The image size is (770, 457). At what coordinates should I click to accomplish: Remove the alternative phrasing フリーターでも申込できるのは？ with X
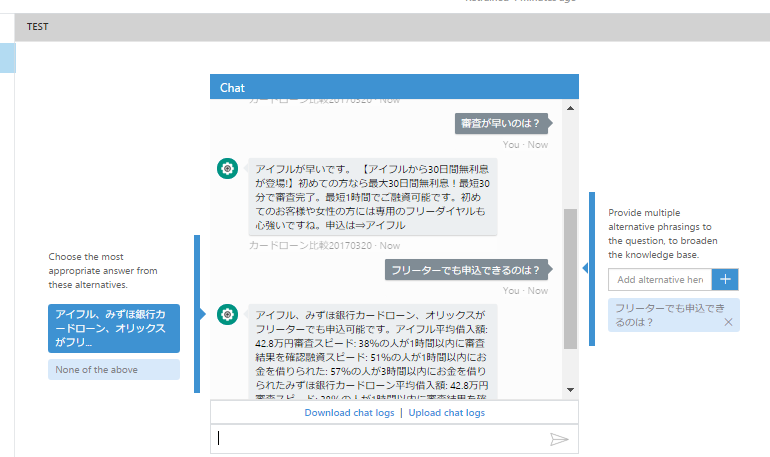tap(728, 322)
